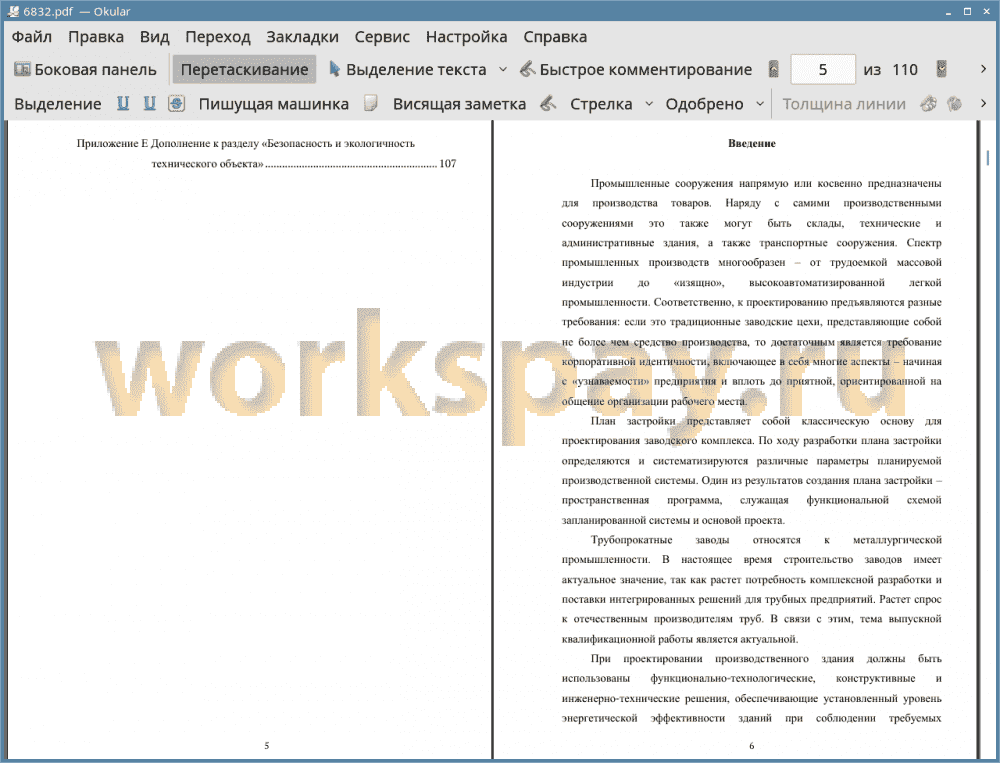Open the Файл menu
The width and height of the screenshot is (1000, 763).
tap(31, 37)
